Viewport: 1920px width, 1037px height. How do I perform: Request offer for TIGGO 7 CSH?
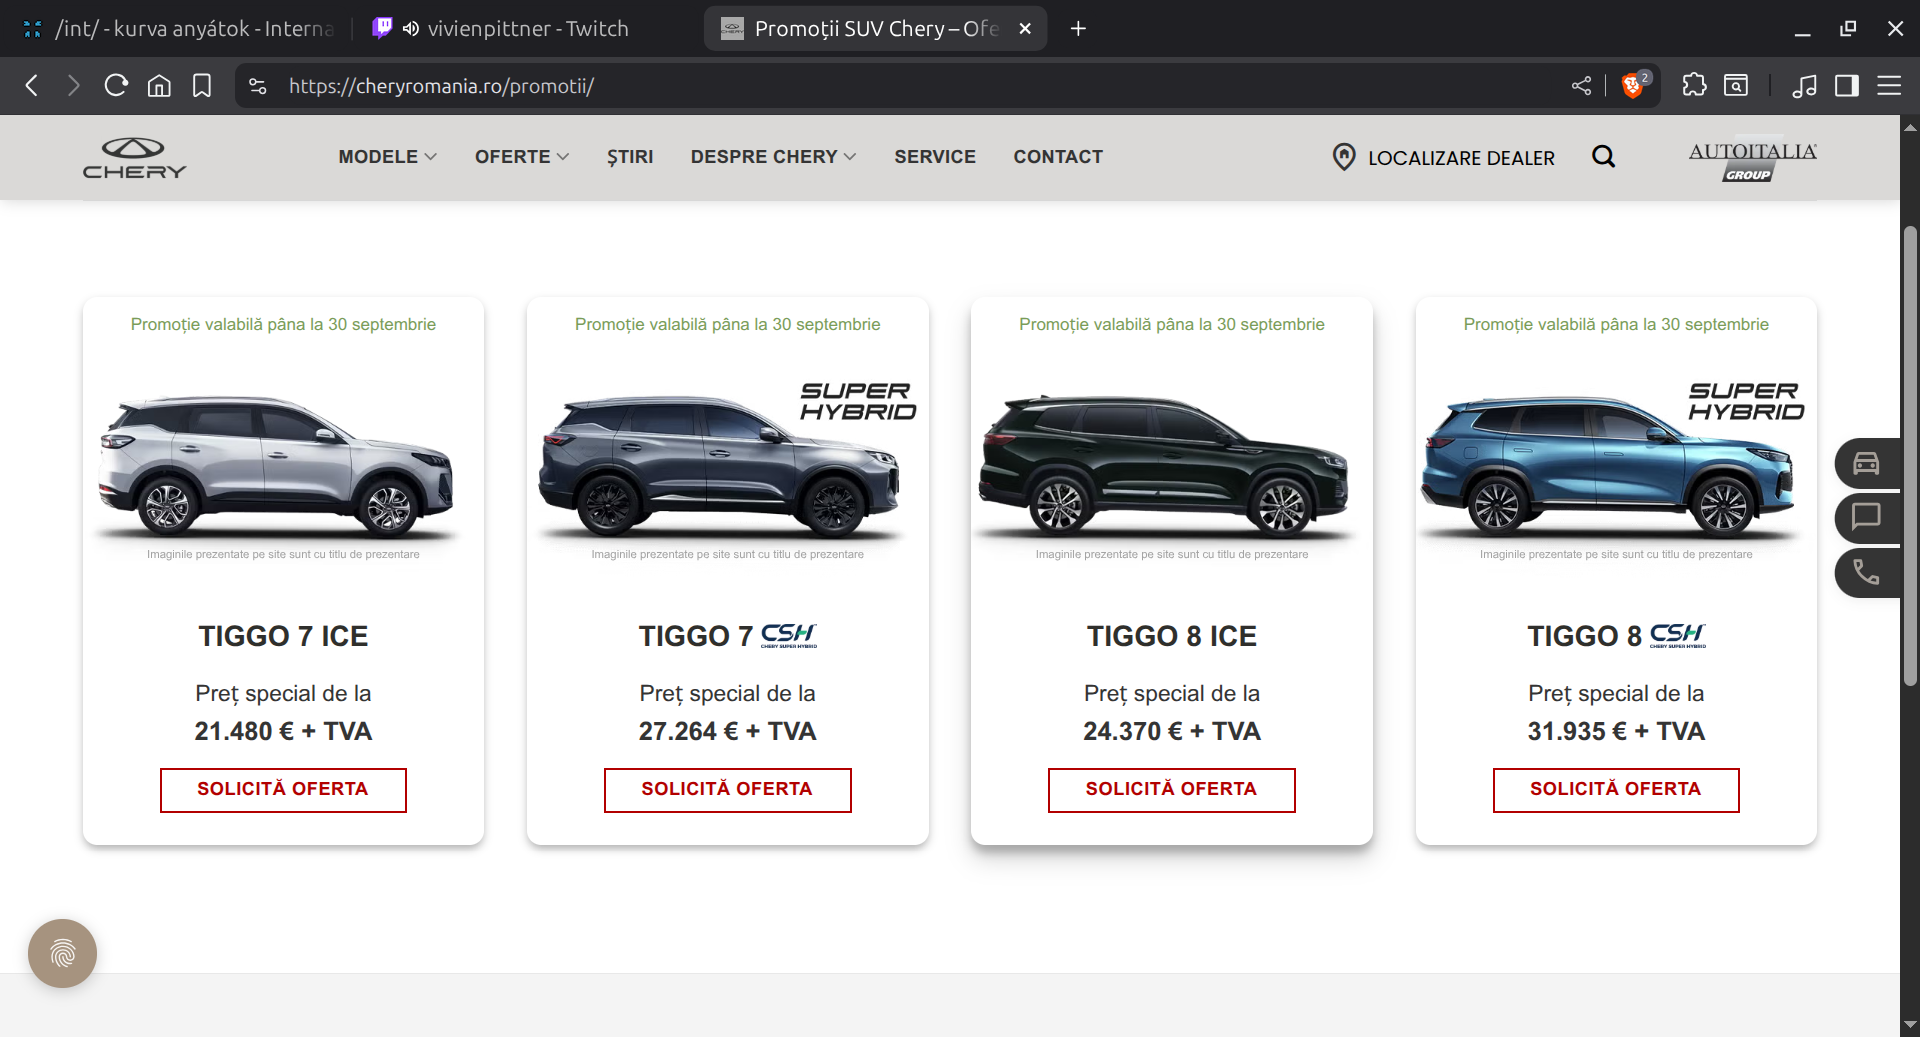727,790
